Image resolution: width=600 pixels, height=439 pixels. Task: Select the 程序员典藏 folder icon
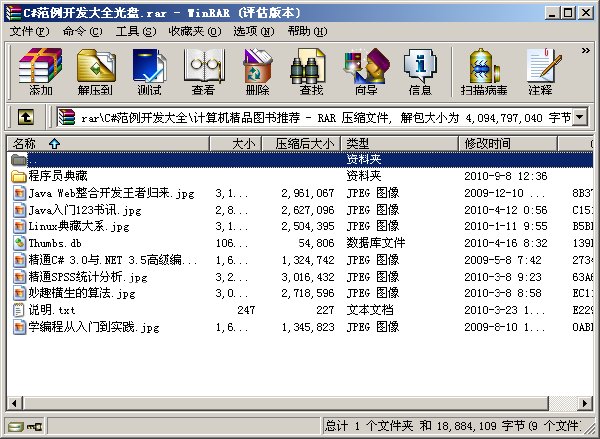19,176
